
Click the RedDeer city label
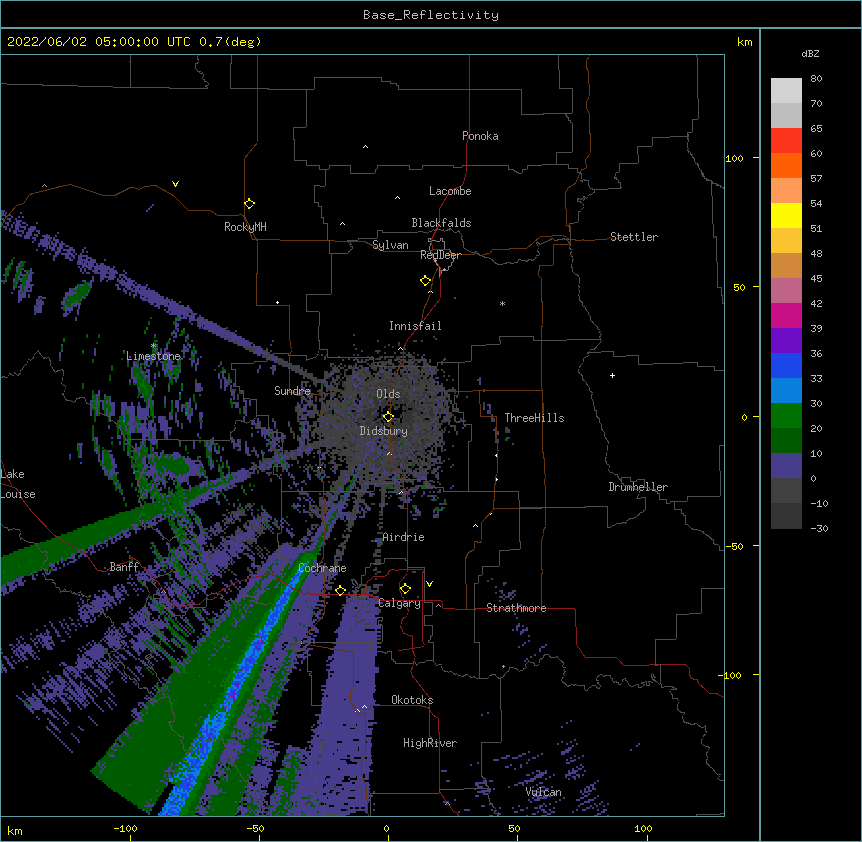[x=440, y=255]
